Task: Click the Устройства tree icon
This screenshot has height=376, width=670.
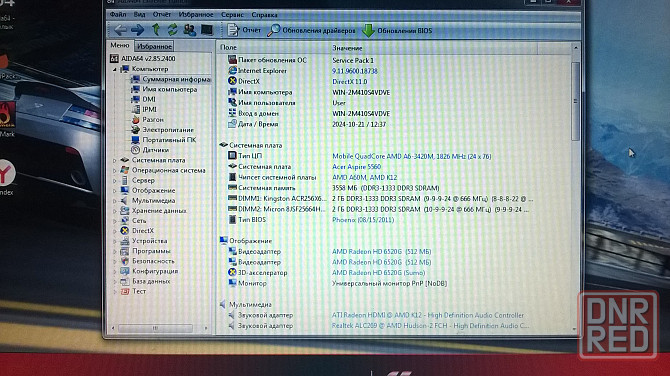Action: pos(125,241)
